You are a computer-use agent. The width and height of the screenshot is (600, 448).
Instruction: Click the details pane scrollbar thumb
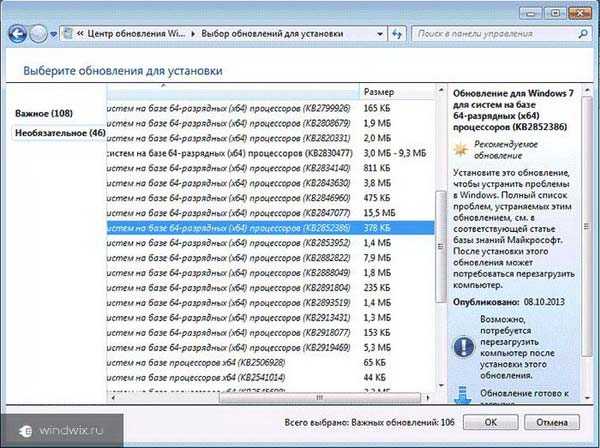[587, 226]
